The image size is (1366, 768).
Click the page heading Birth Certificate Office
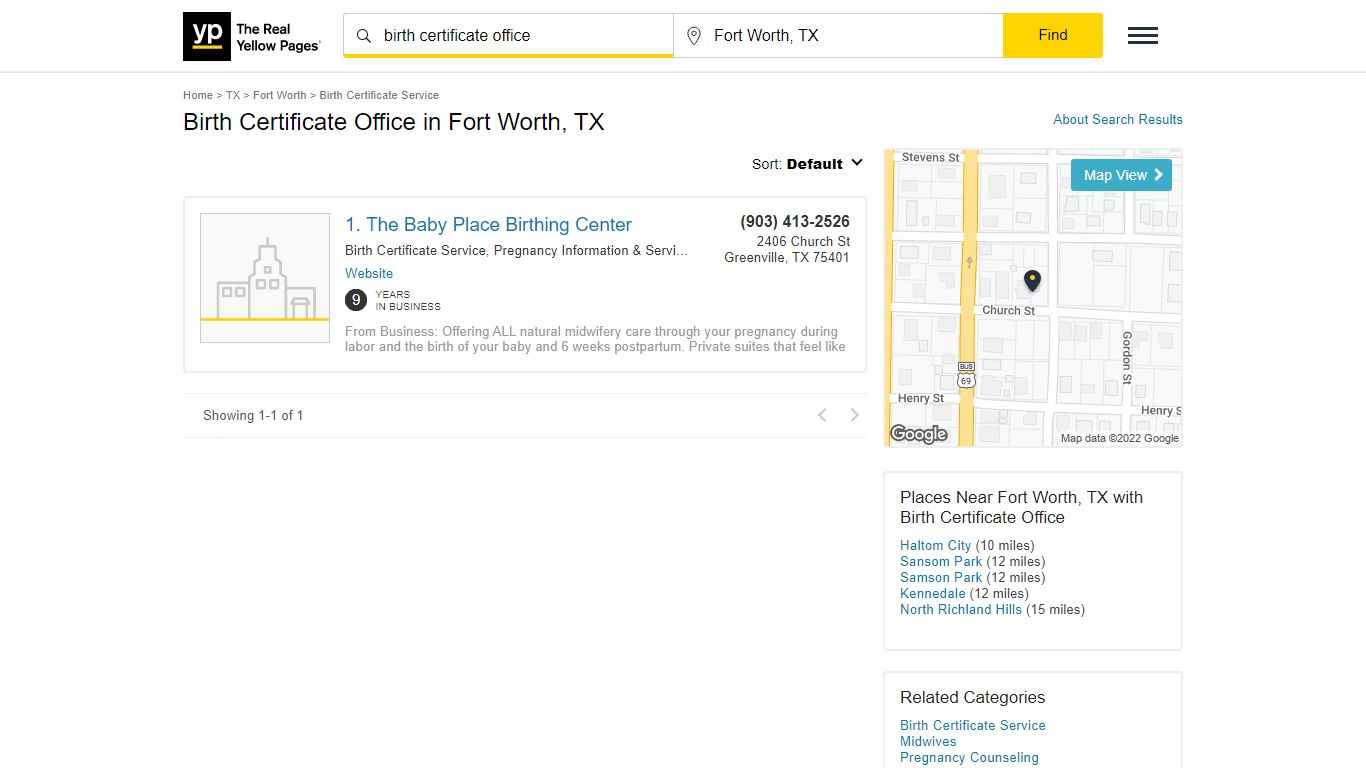point(394,122)
